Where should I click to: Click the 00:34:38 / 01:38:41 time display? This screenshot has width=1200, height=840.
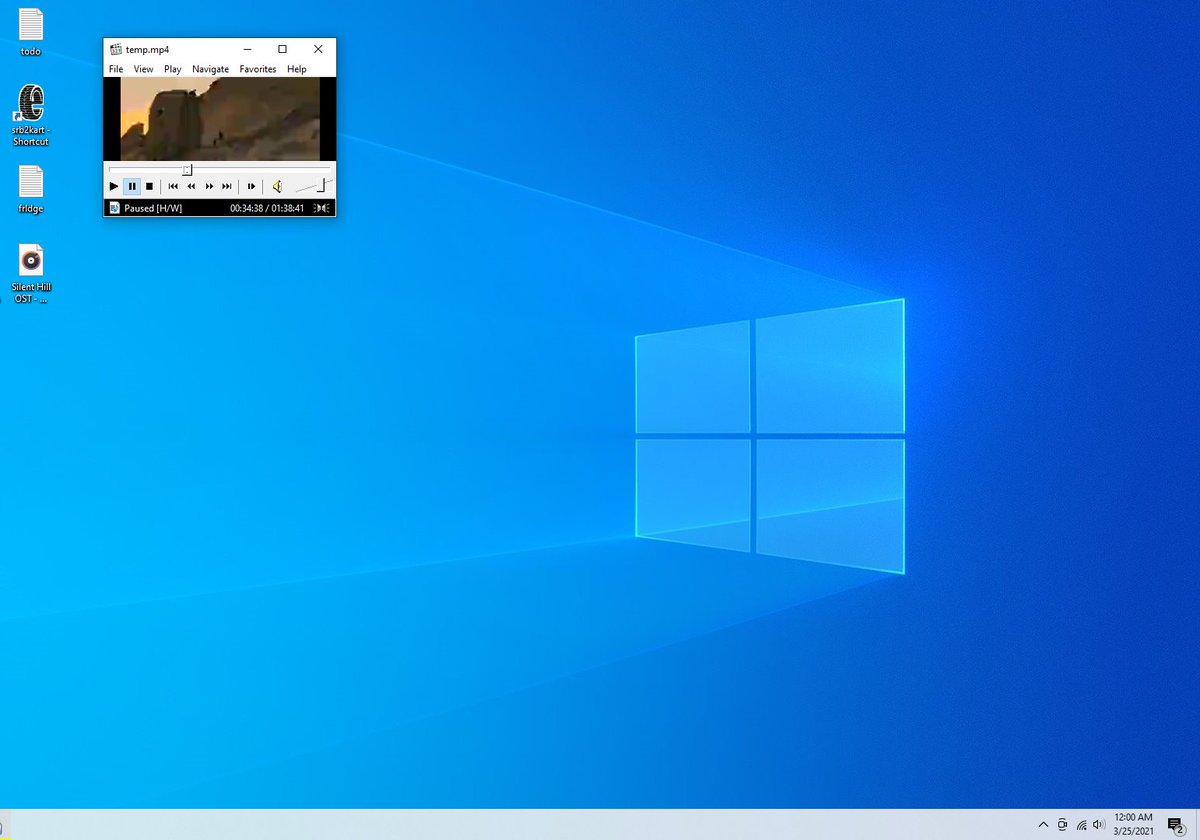[267, 208]
